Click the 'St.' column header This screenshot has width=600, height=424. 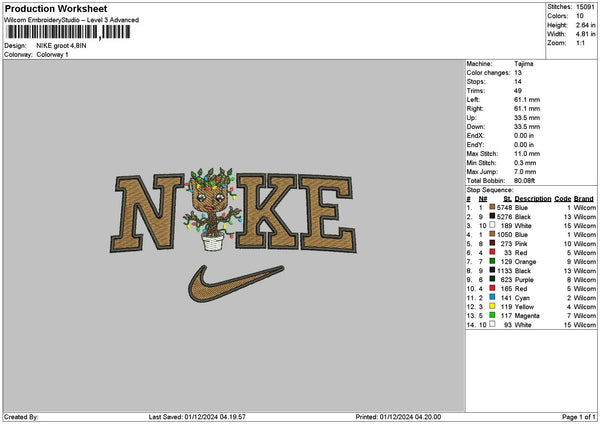pos(507,199)
